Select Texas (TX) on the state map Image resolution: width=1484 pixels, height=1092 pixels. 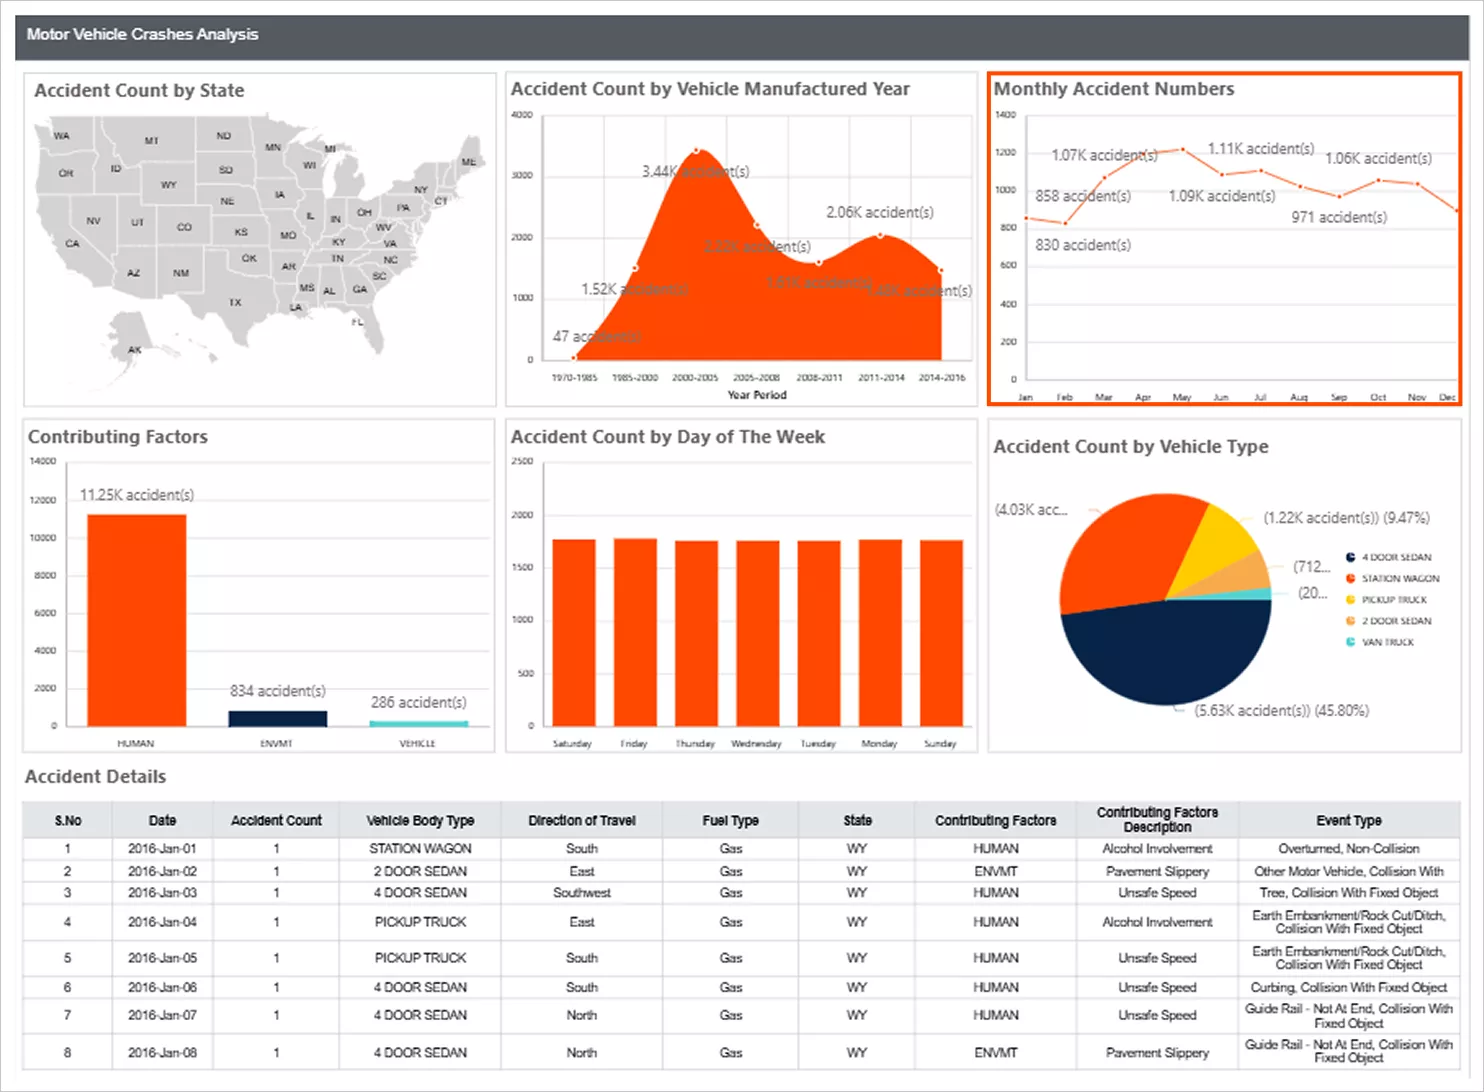235,301
